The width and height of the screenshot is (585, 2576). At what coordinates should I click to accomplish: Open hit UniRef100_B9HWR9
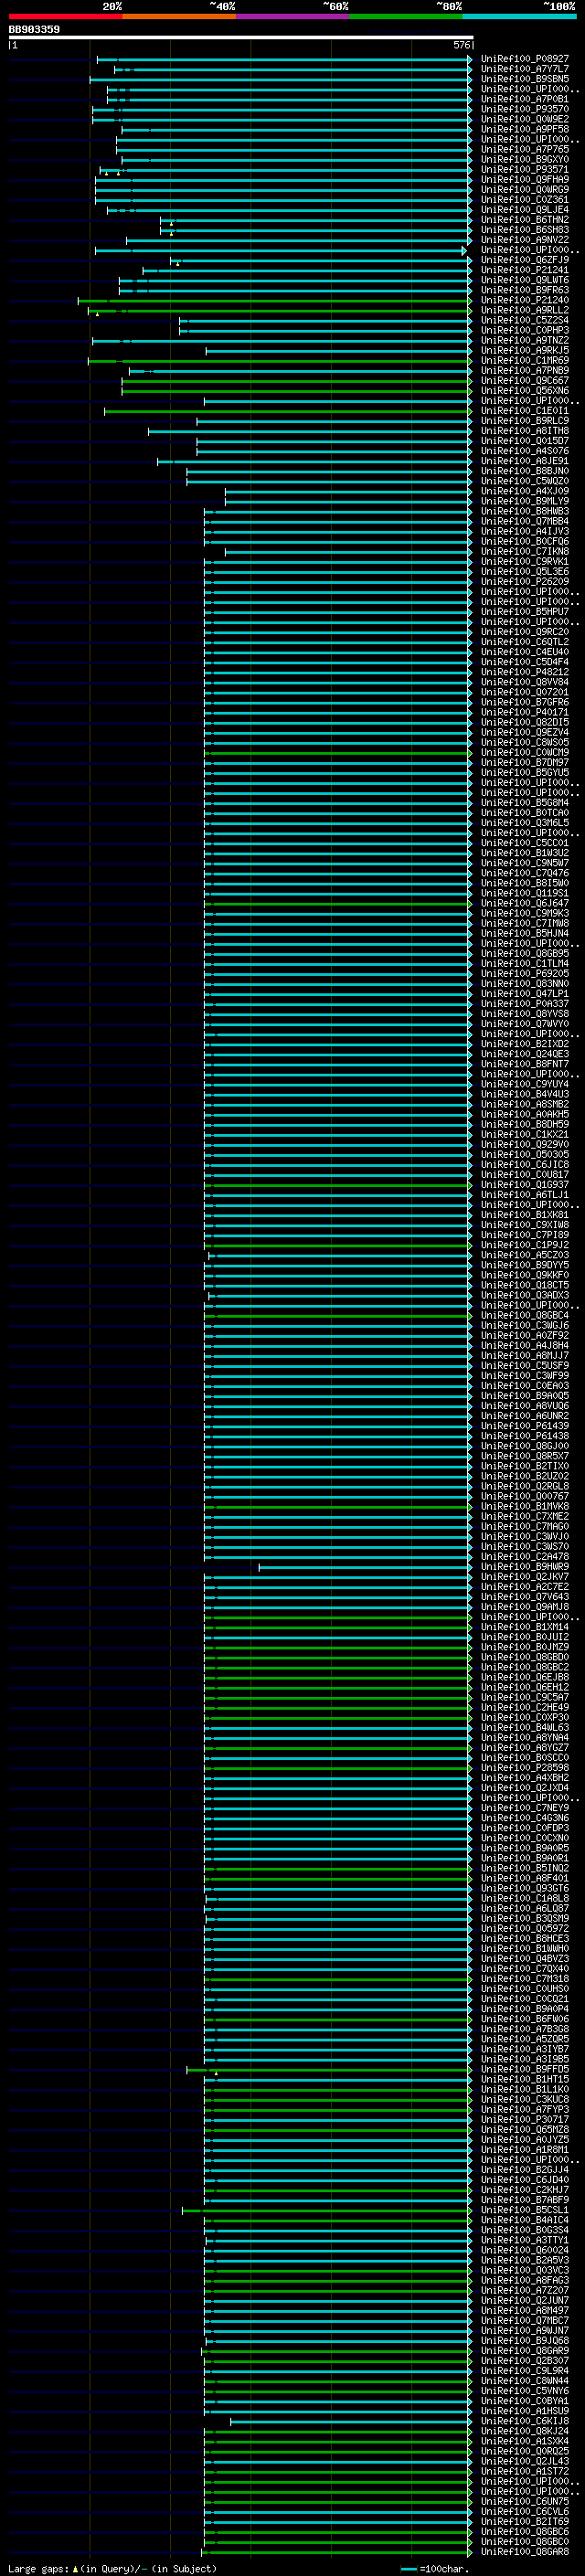coord(525,1567)
